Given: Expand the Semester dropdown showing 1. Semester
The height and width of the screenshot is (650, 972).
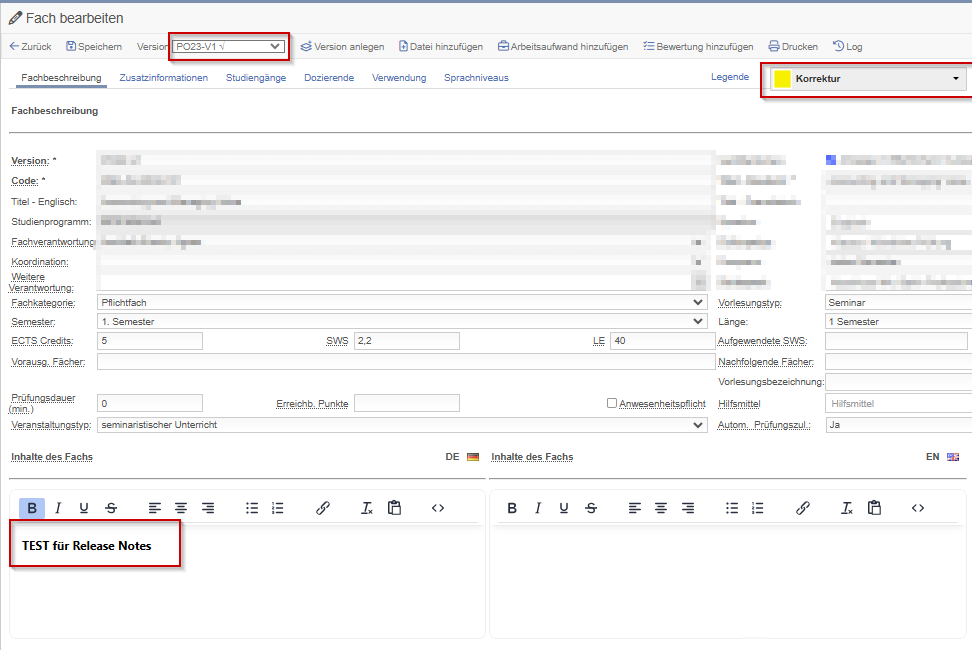Looking at the screenshot, I should point(402,322).
